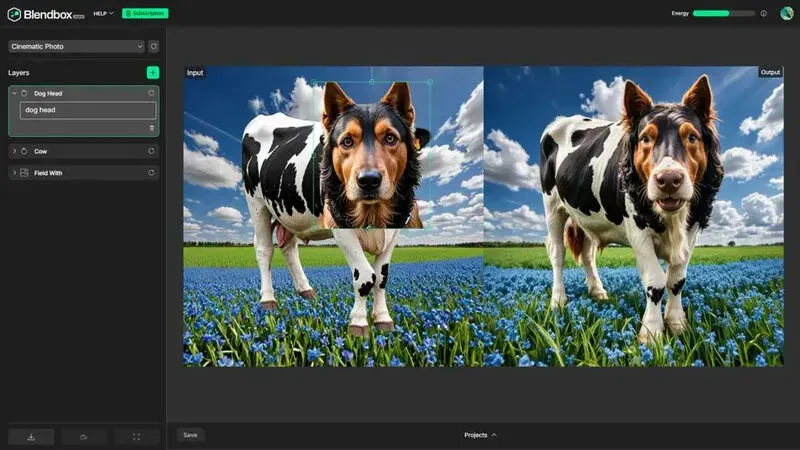Click the Layers panel heading

click(x=19, y=73)
